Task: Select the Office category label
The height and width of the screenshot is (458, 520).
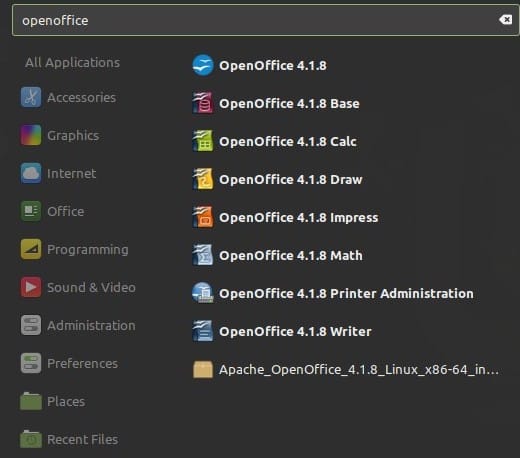Action: [x=66, y=211]
